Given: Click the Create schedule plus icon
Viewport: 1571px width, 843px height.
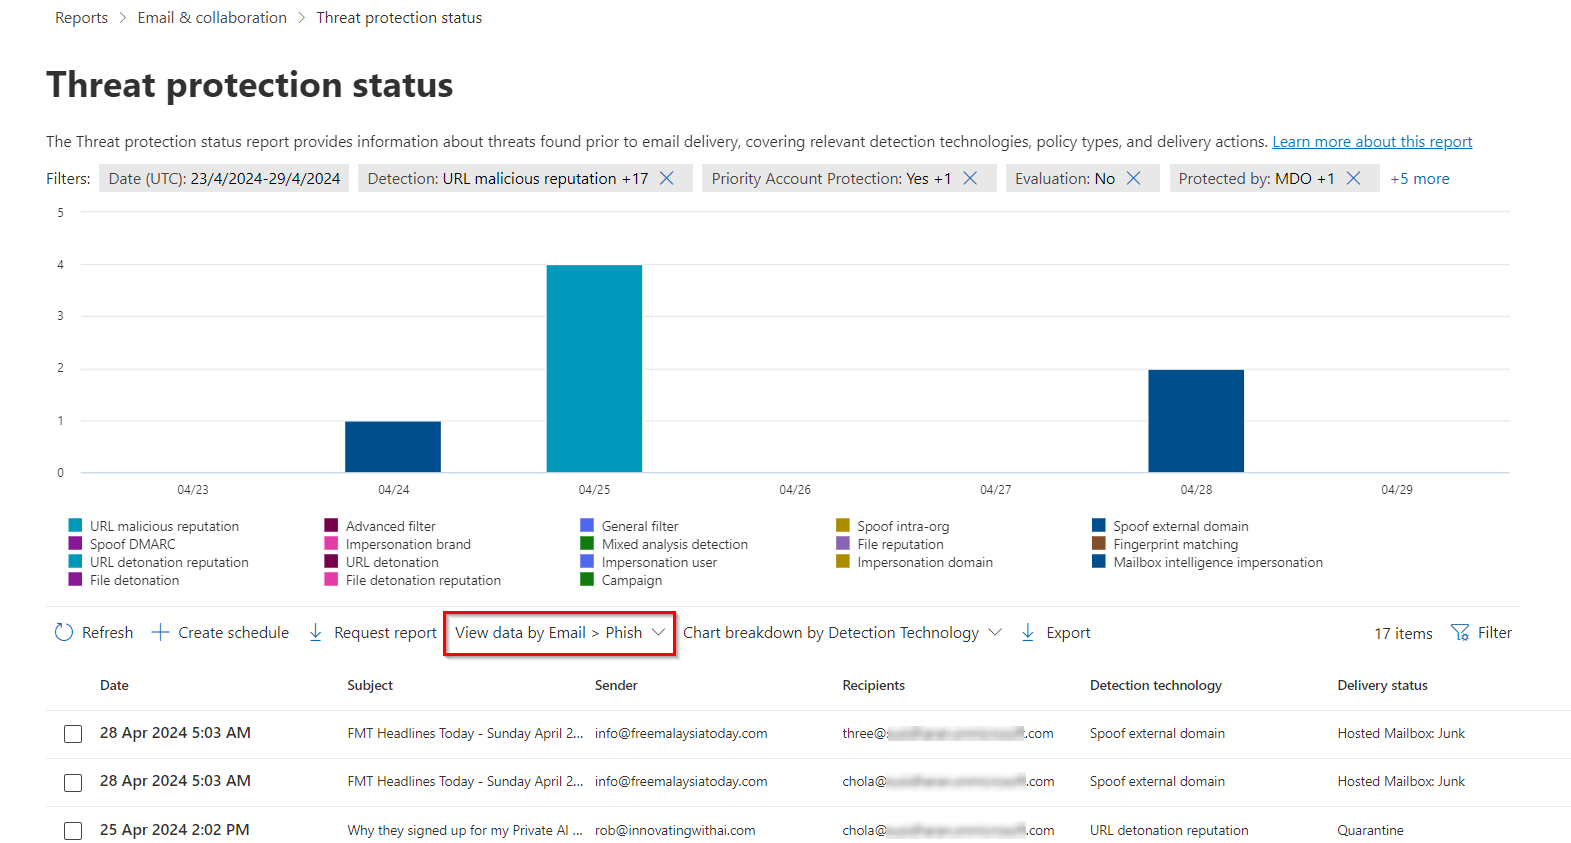Looking at the screenshot, I should click(160, 632).
